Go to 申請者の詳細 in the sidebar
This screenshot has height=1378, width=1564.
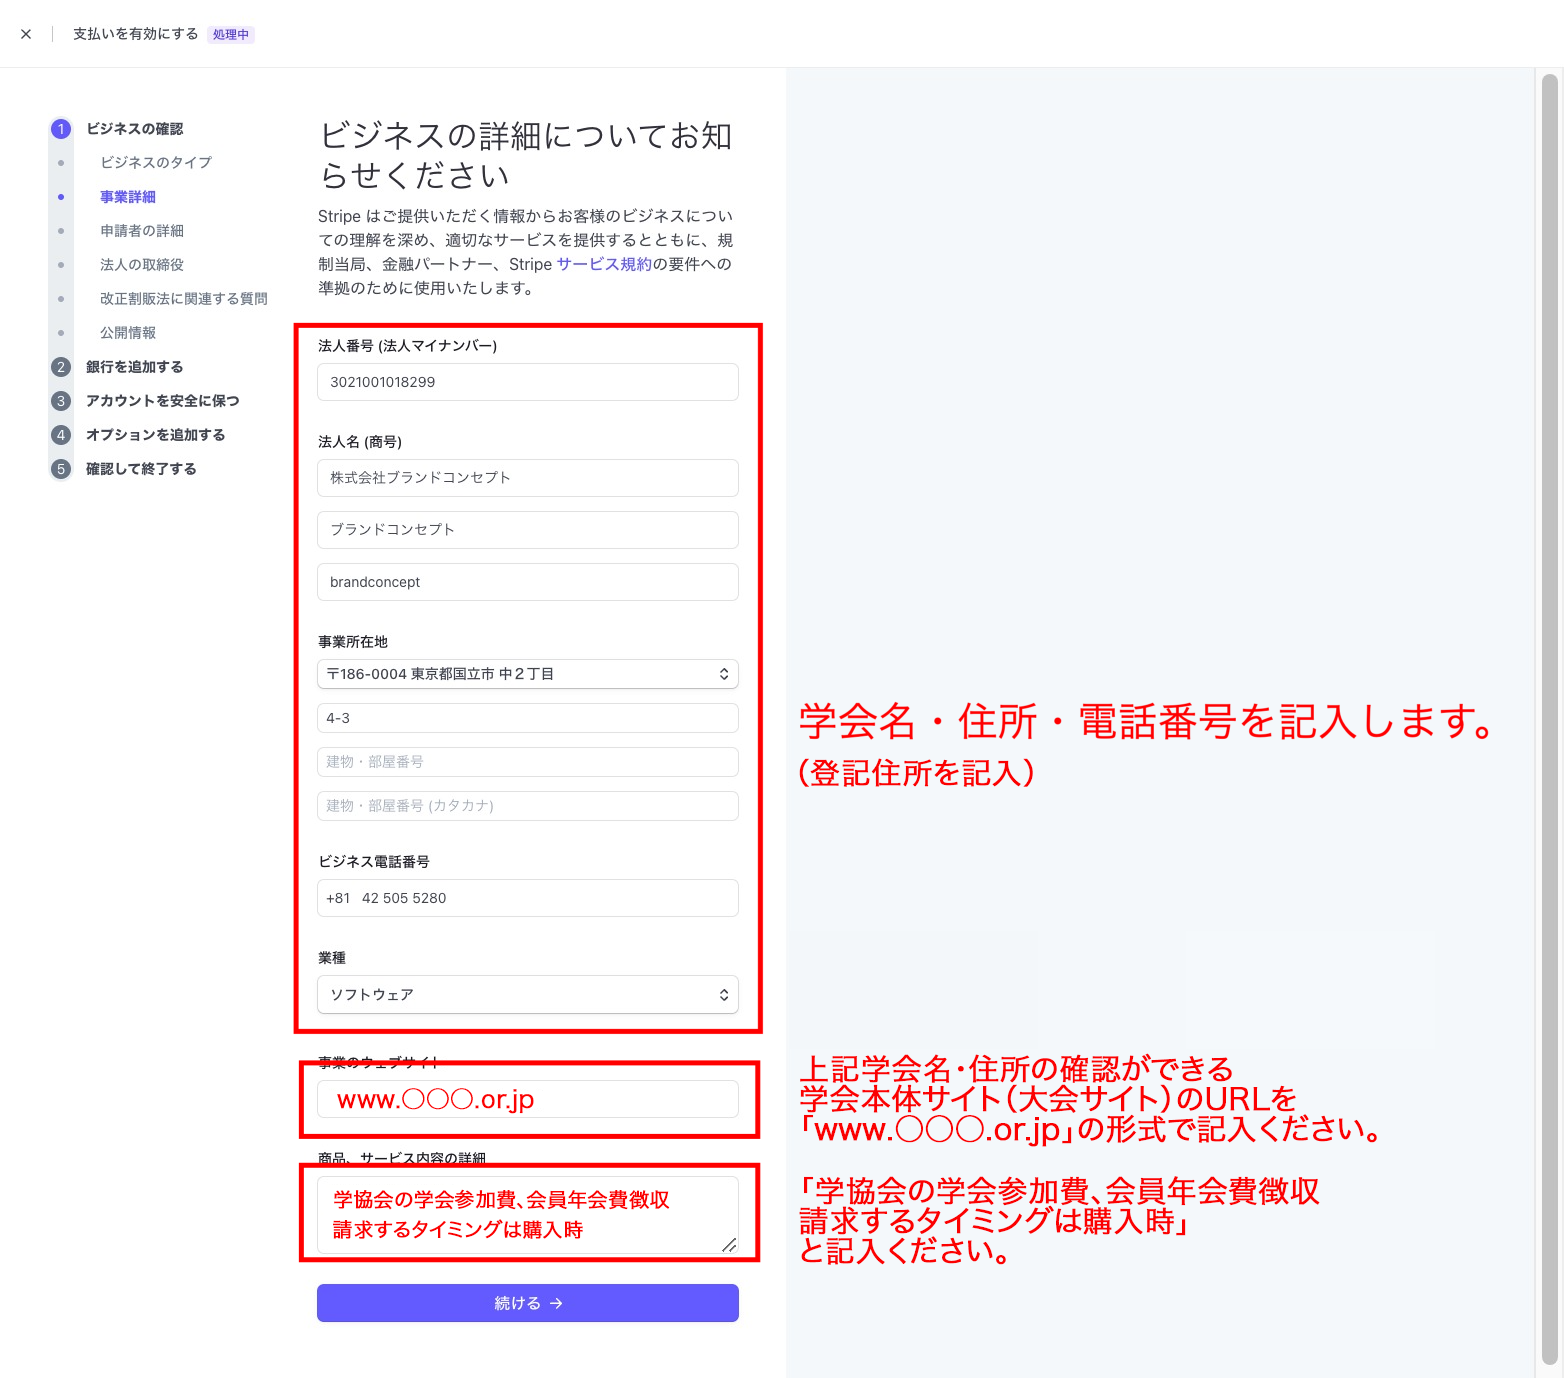pyautogui.click(x=141, y=231)
